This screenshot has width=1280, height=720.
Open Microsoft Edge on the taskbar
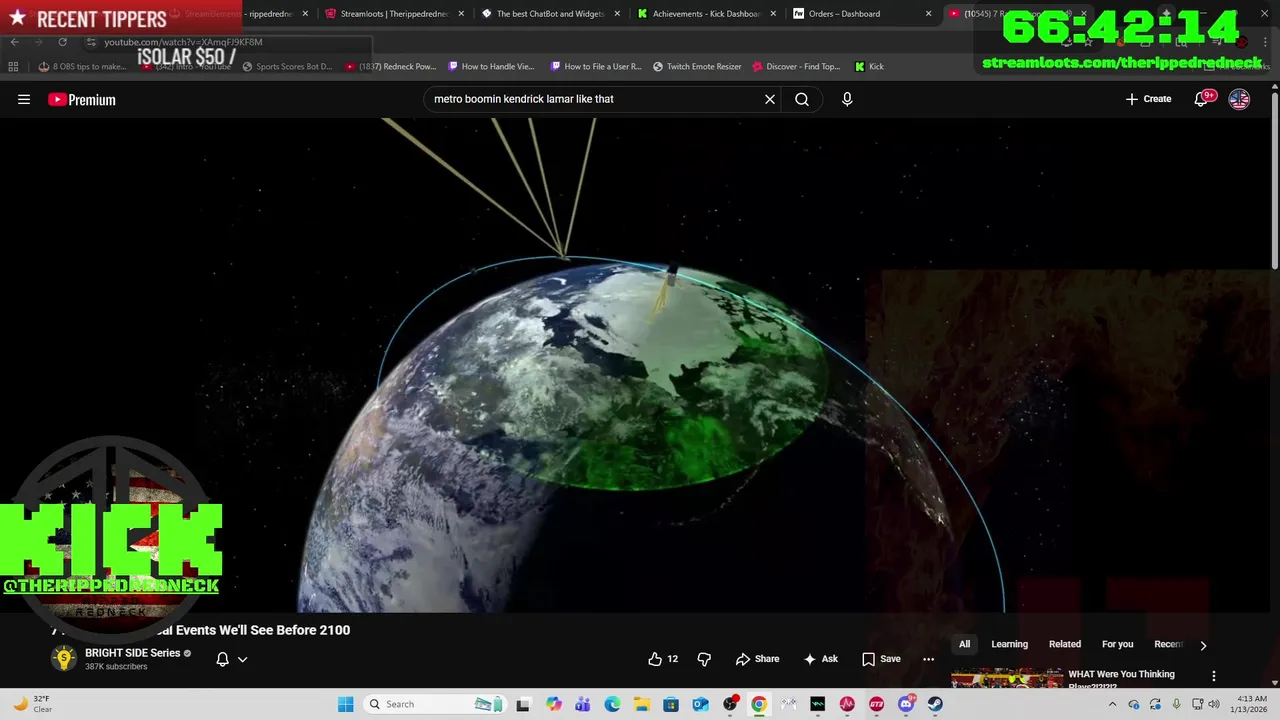coord(612,704)
